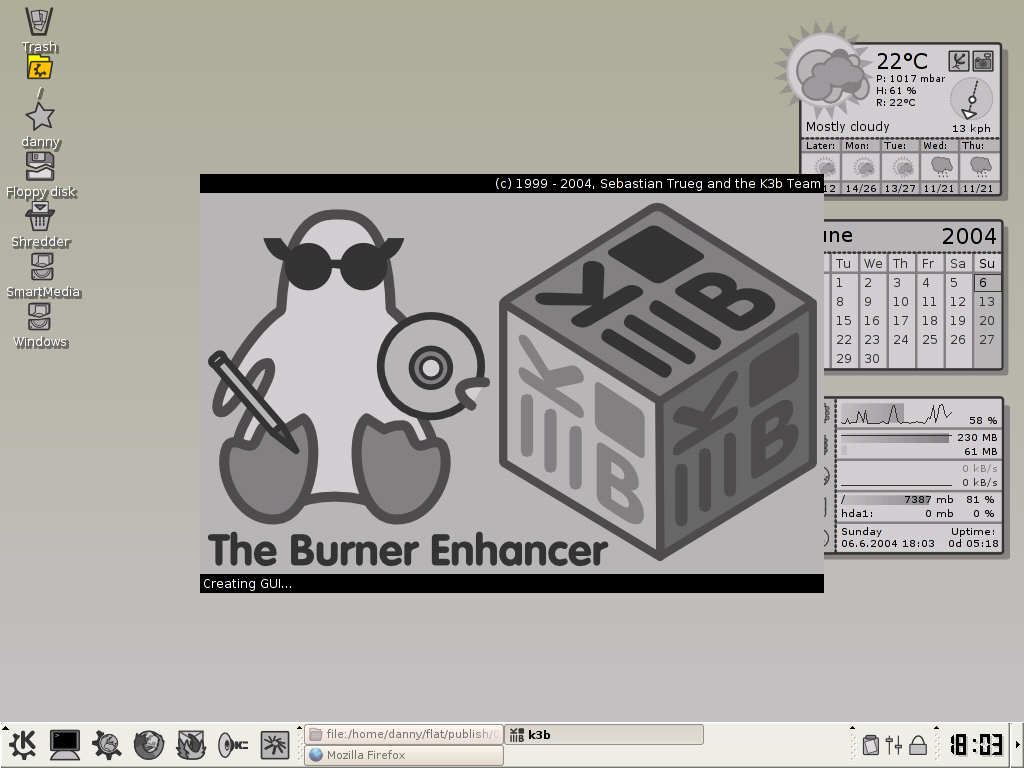Open the system tray applet handle arrow
This screenshot has height=768, width=1024.
pos(852,728)
